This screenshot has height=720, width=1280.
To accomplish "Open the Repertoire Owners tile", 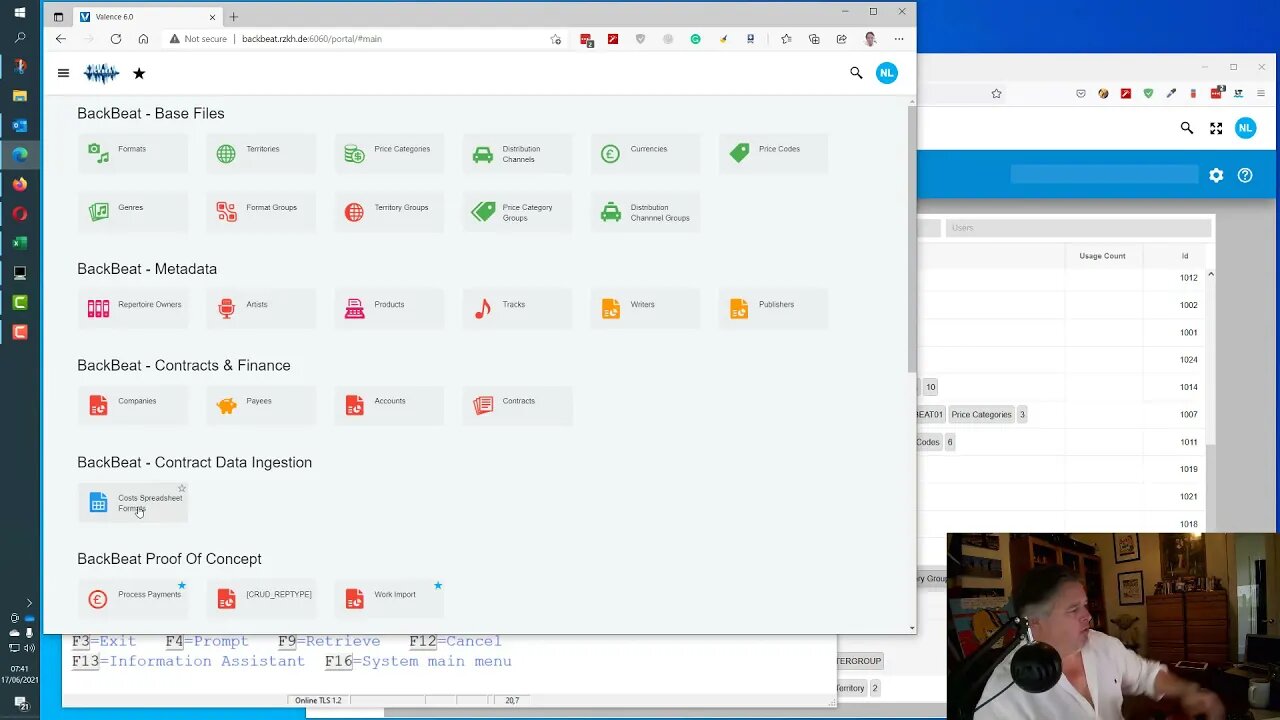I will point(132,309).
